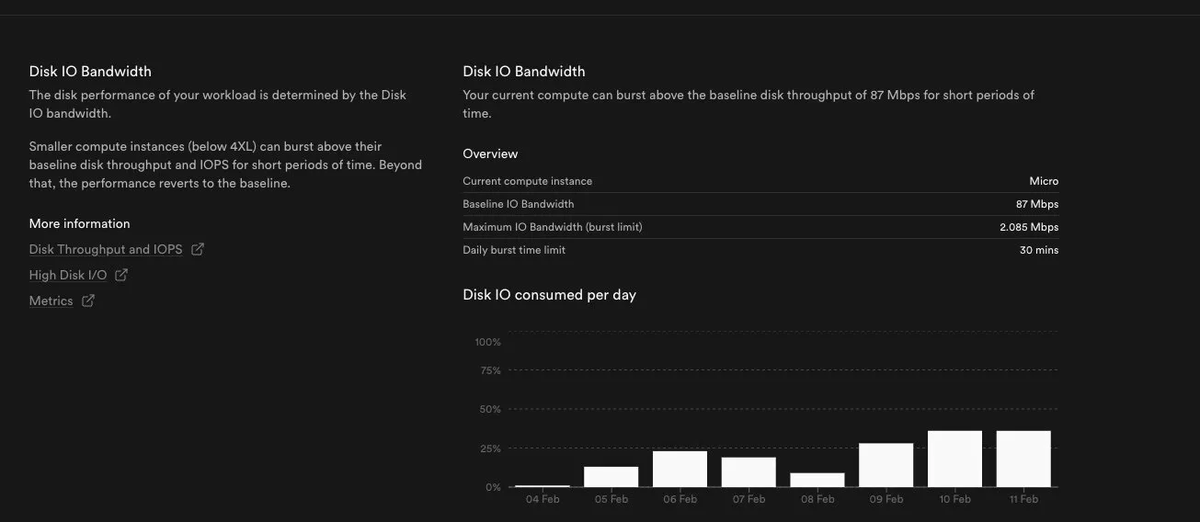Click 'Maximum IO Bandwidth (burst limit)' label

pyautogui.click(x=552, y=227)
